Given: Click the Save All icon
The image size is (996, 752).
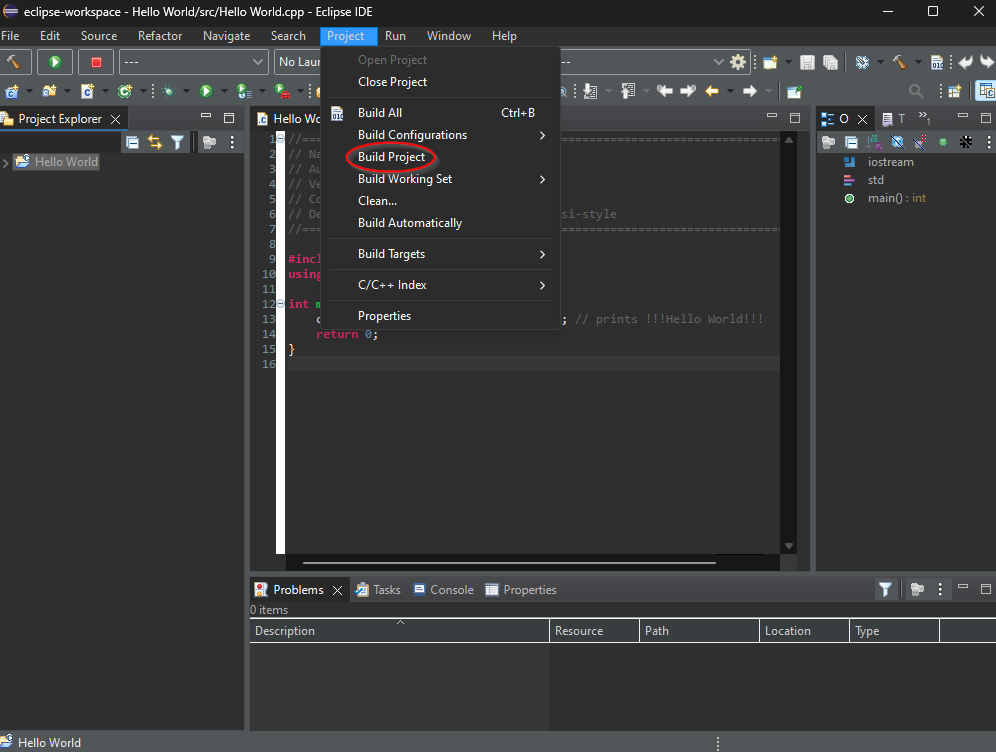Looking at the screenshot, I should pyautogui.click(x=830, y=62).
